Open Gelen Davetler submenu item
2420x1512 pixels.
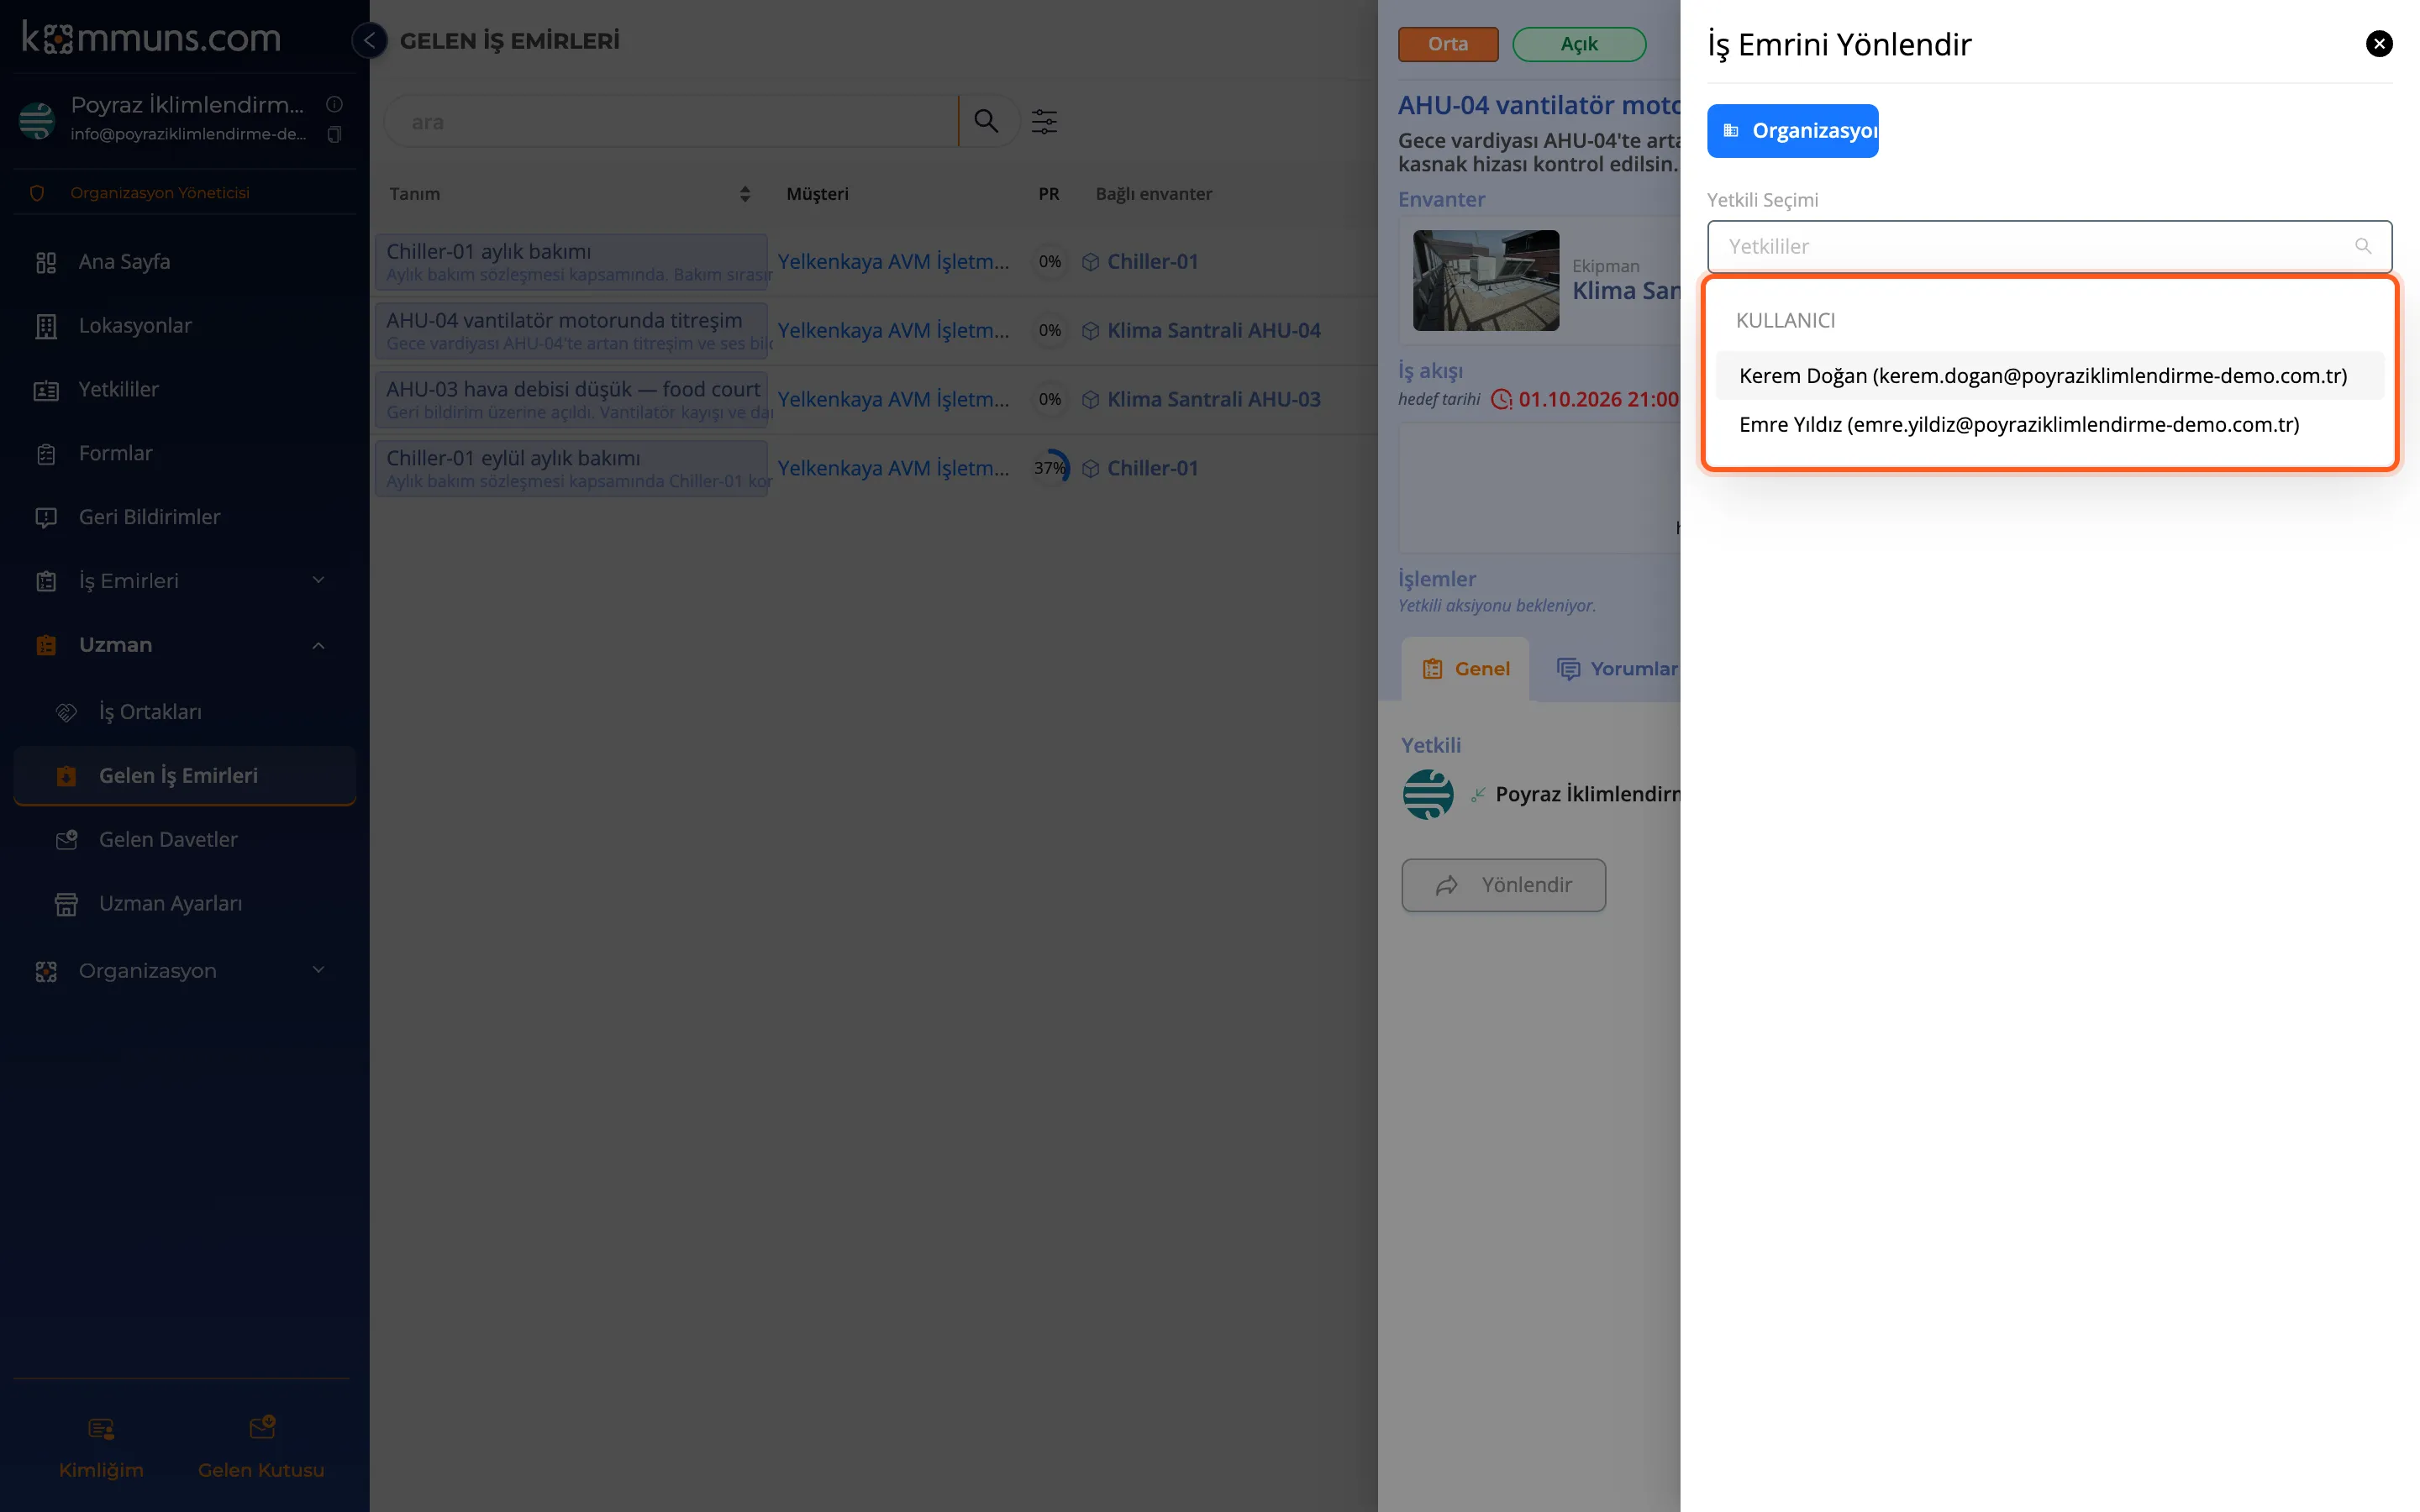click(x=184, y=840)
